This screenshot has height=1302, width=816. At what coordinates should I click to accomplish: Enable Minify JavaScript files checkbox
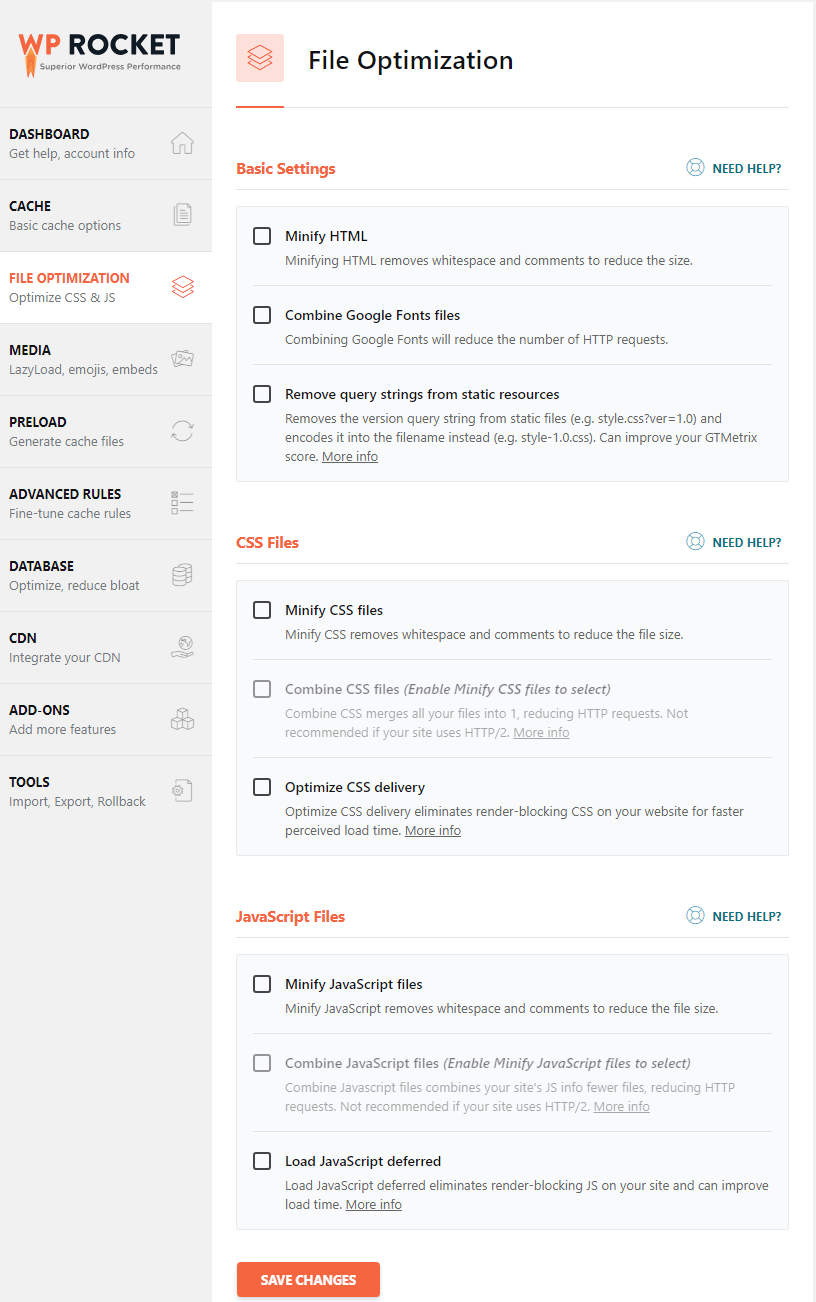(262, 984)
